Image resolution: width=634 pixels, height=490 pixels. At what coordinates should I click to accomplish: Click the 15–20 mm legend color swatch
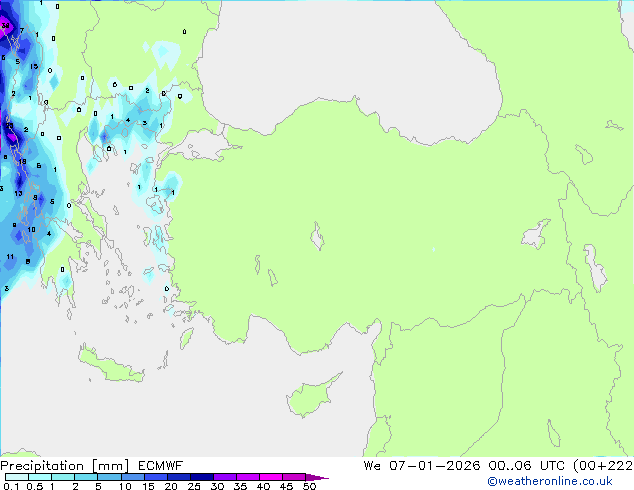click(x=155, y=477)
